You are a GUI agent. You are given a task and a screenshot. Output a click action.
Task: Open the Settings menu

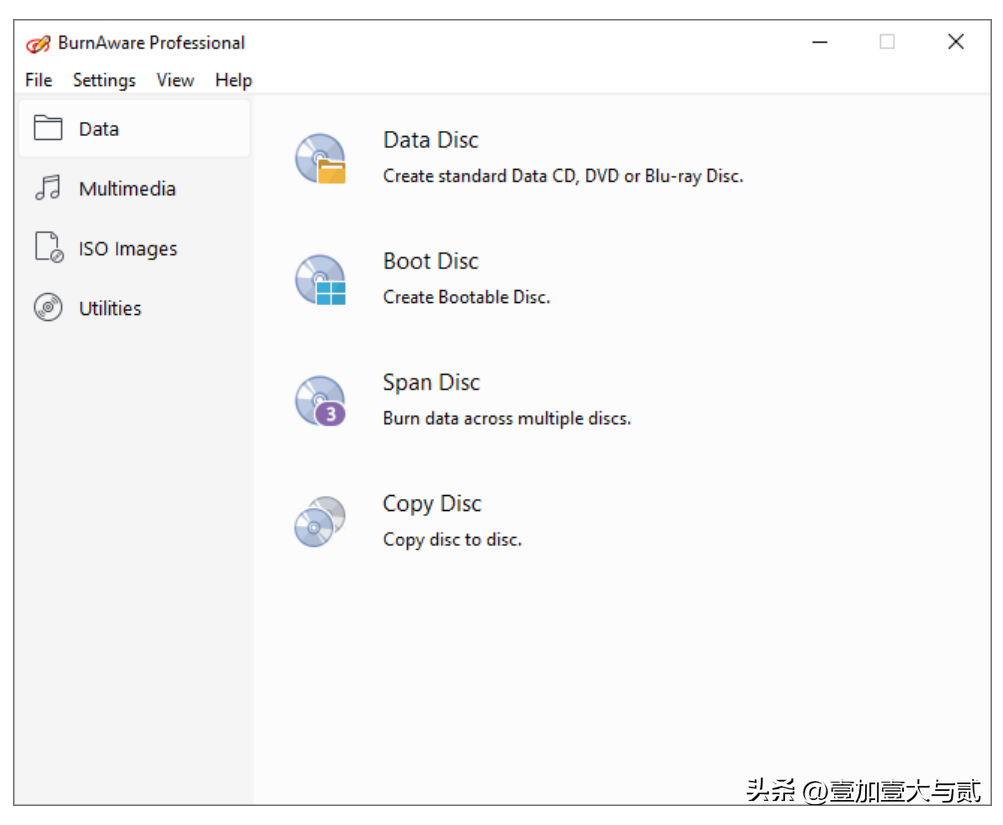click(x=104, y=80)
